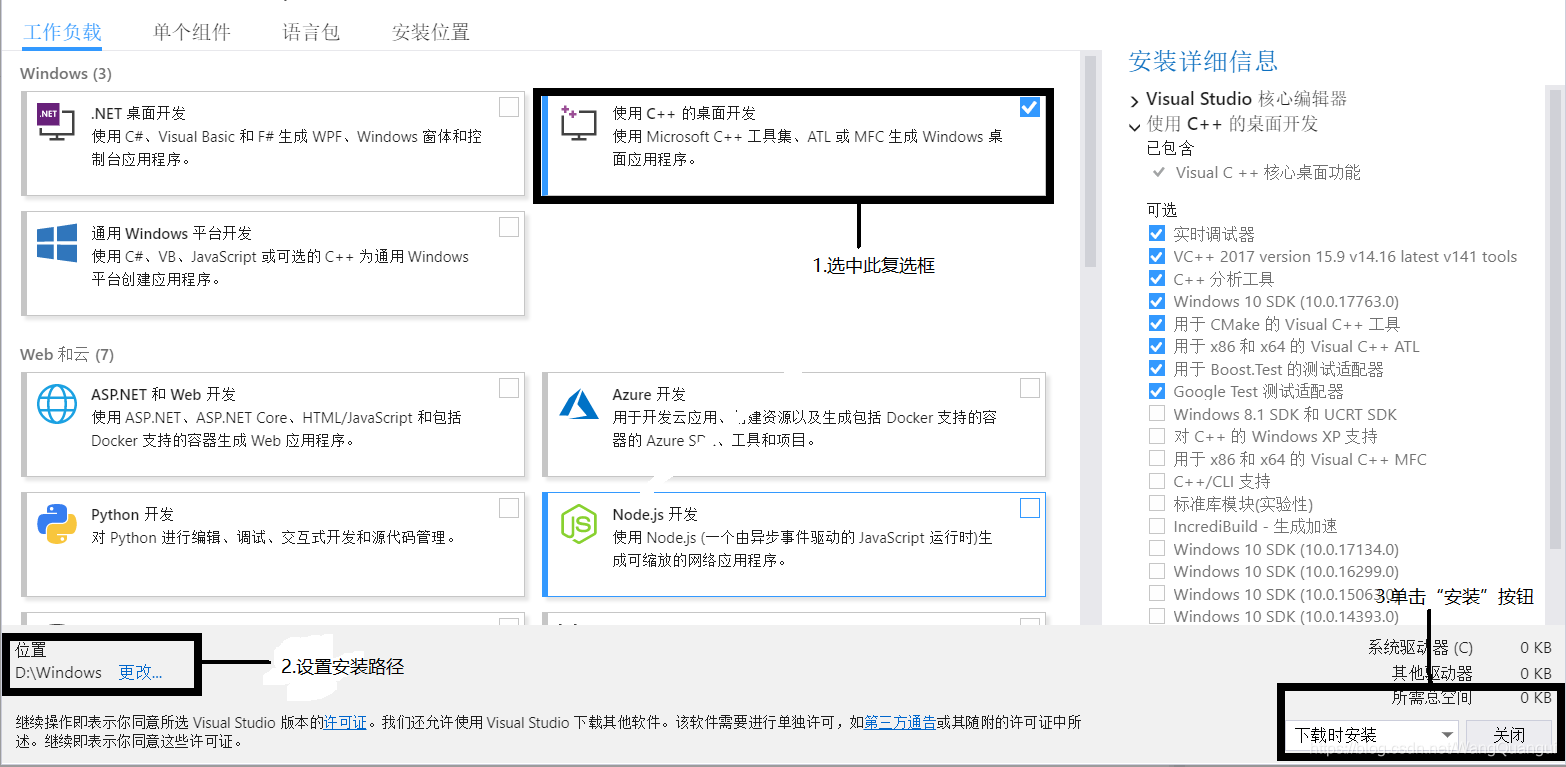
Task: Check the Node.js 开发 workload checkbox
Action: [x=1030, y=508]
